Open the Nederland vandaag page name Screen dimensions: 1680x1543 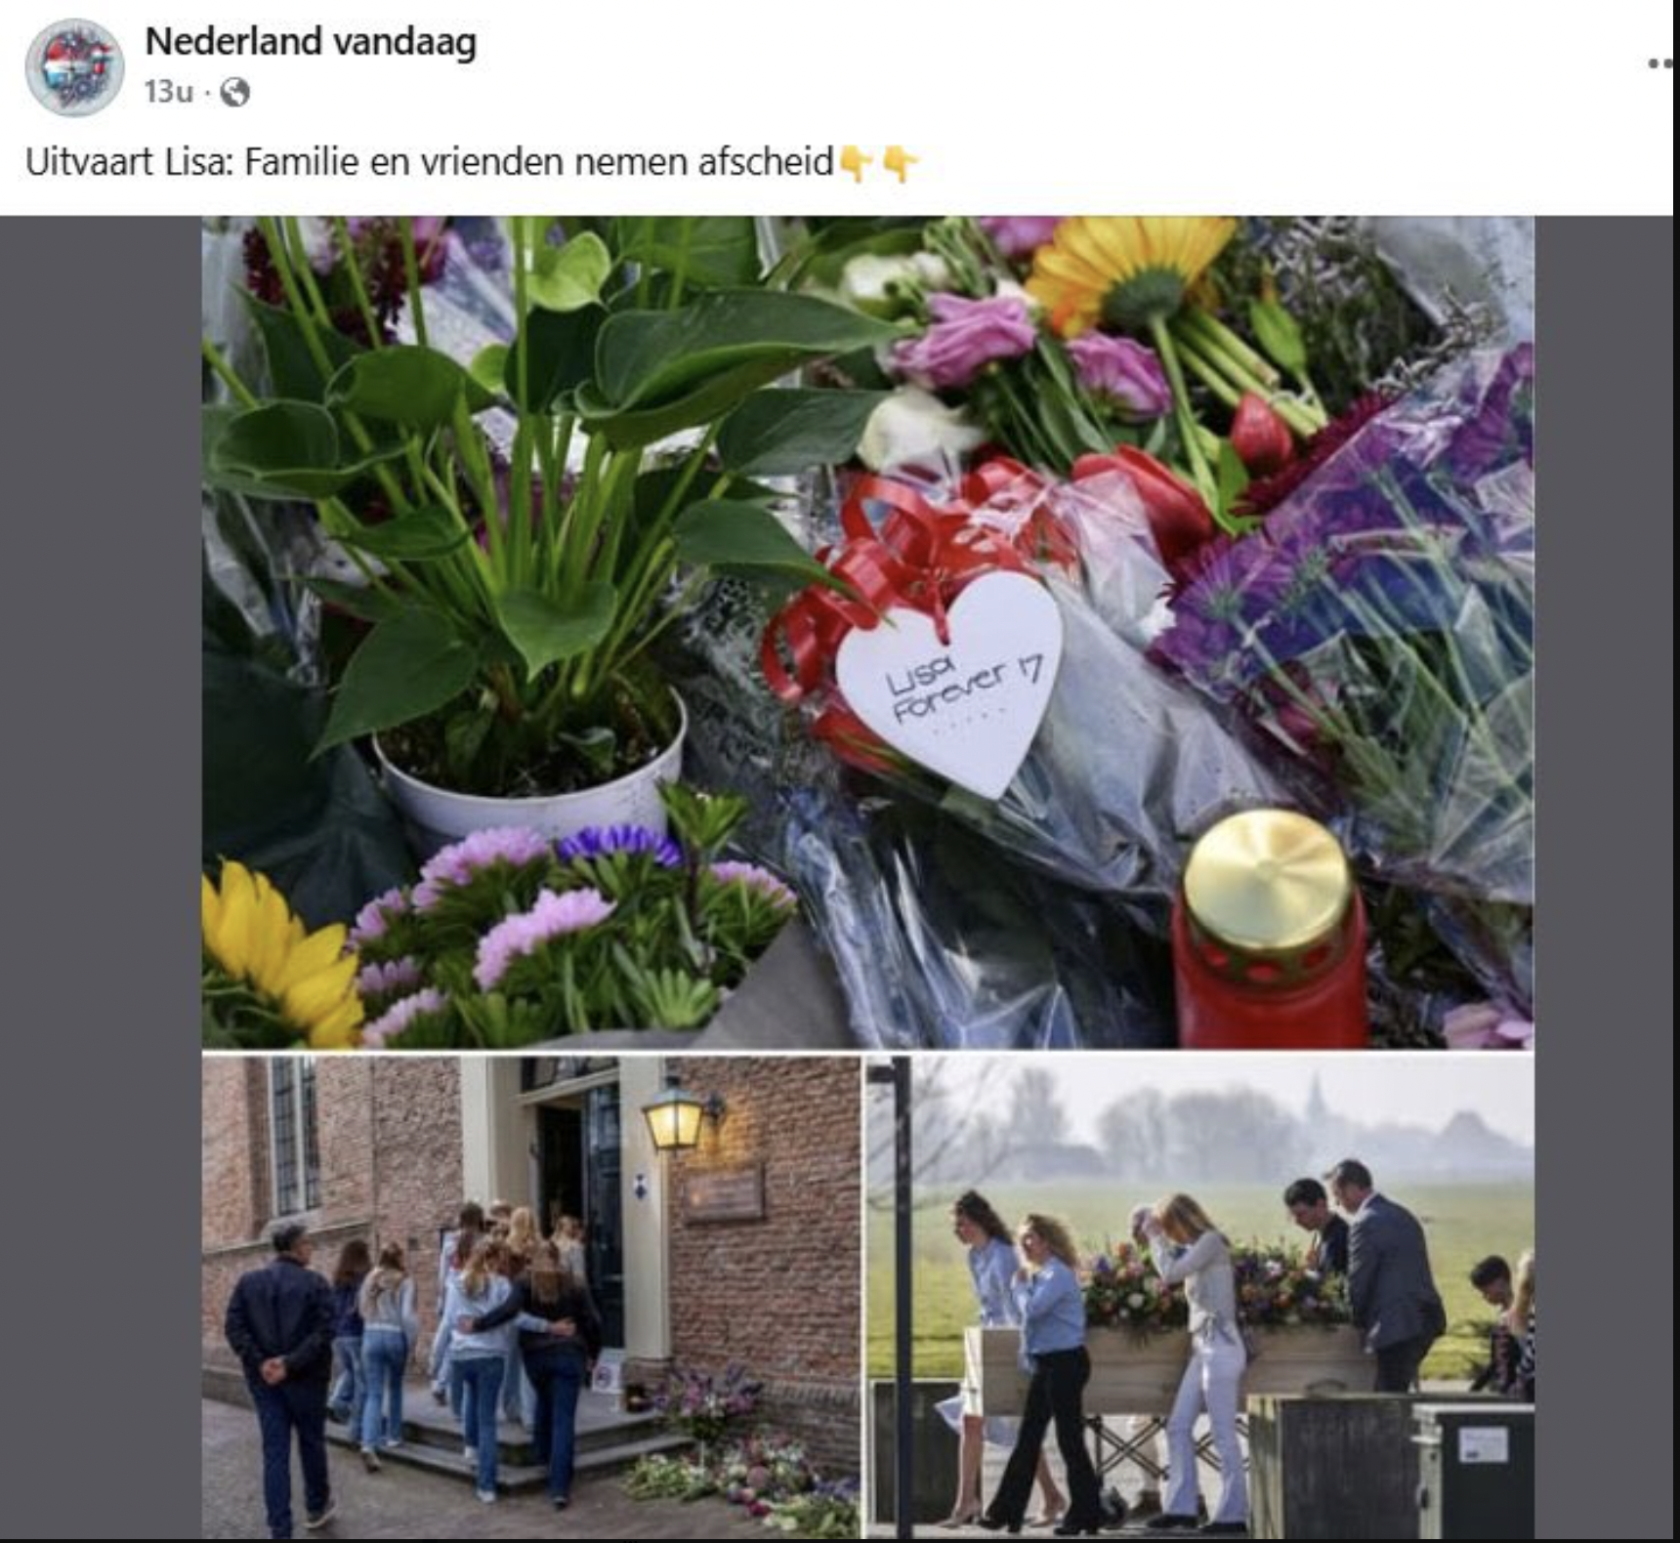pyautogui.click(x=311, y=42)
